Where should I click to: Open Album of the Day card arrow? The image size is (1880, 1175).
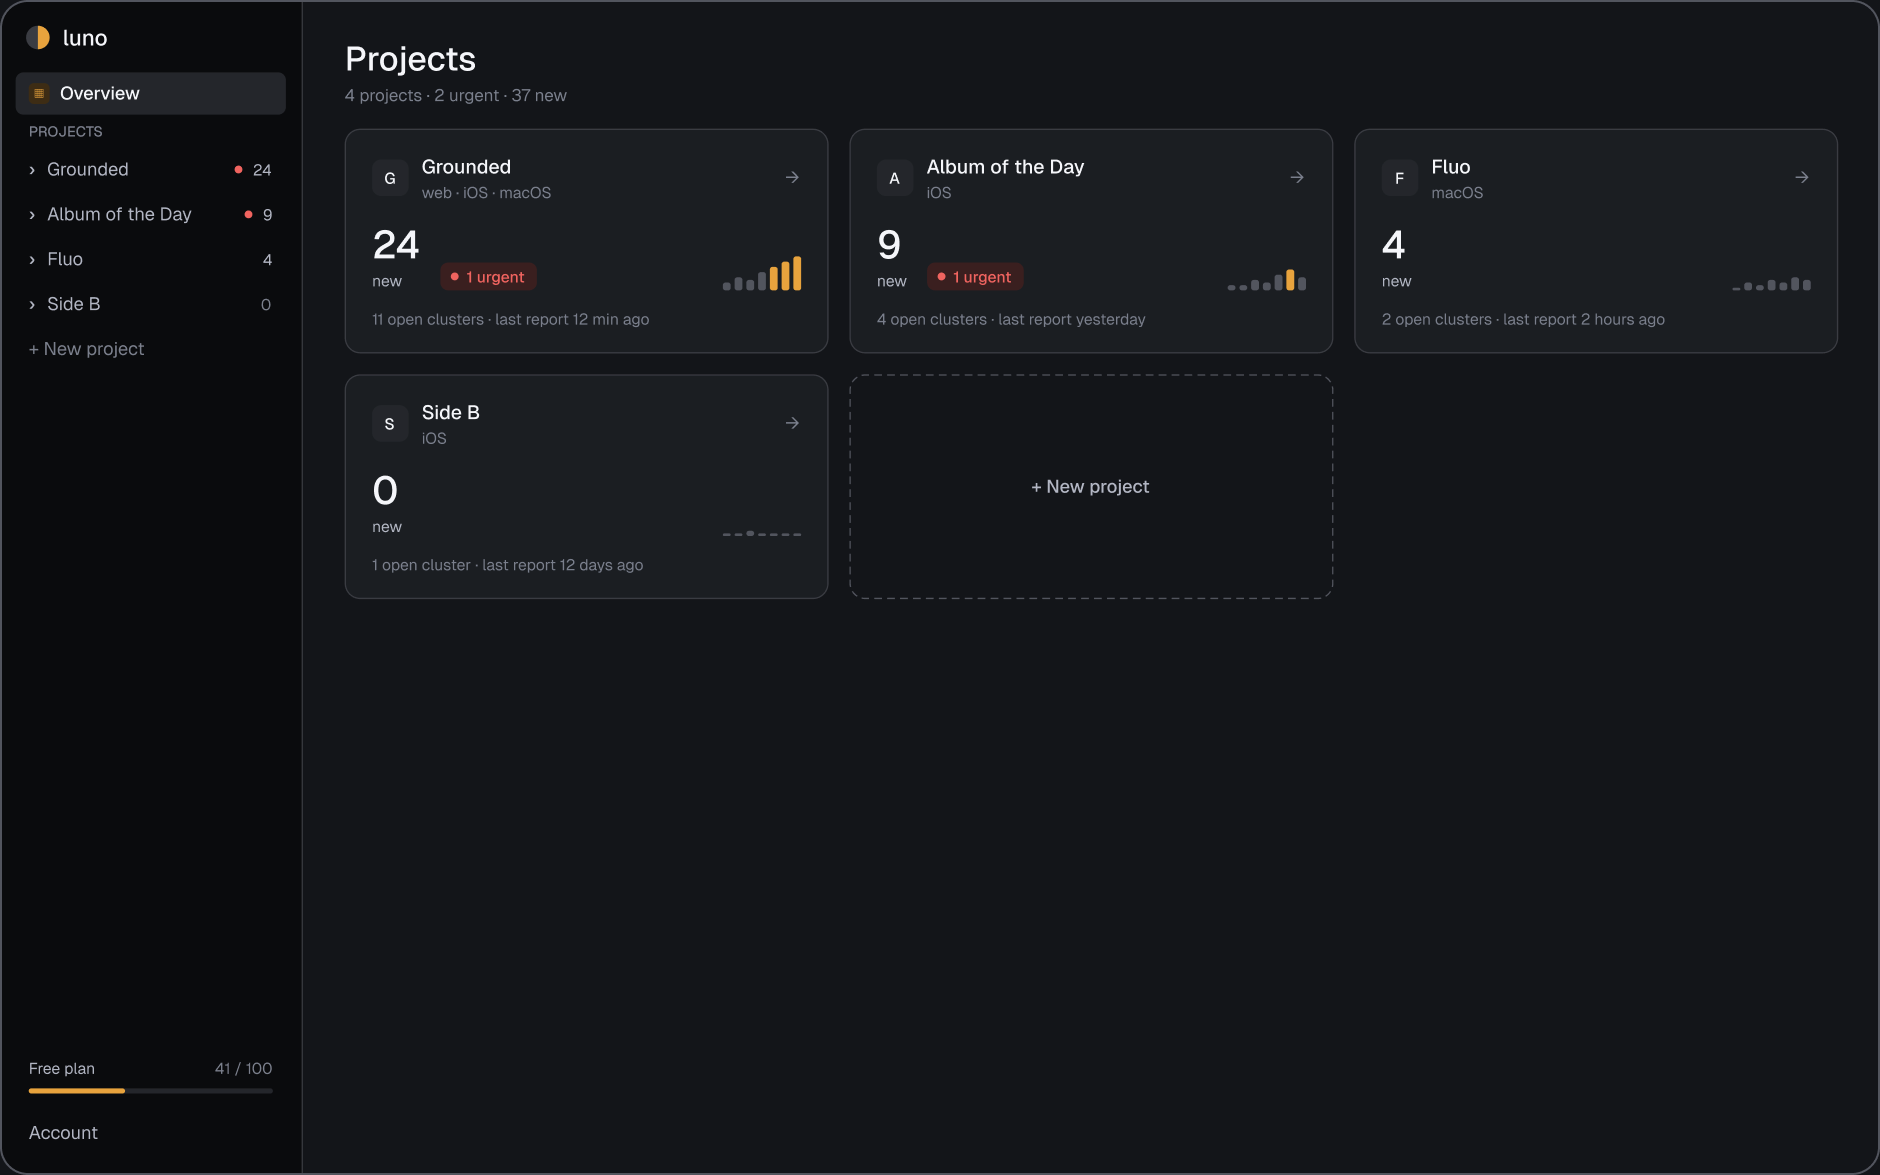[x=1297, y=177]
